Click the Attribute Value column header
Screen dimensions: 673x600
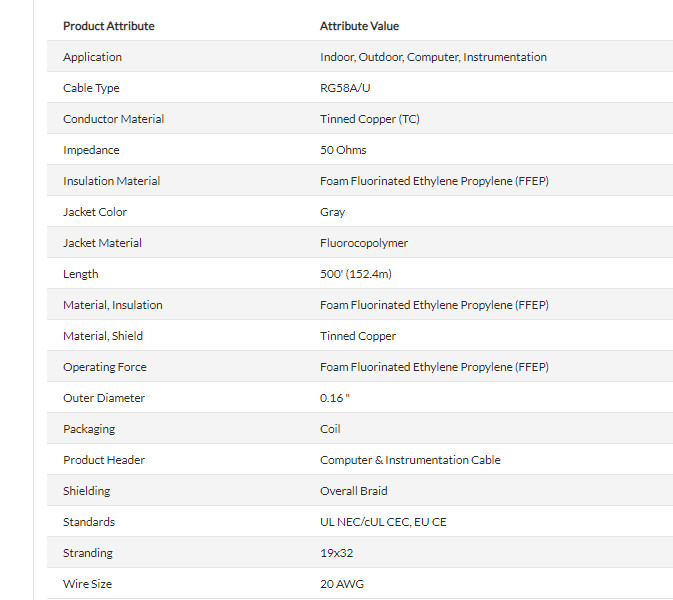tap(359, 26)
